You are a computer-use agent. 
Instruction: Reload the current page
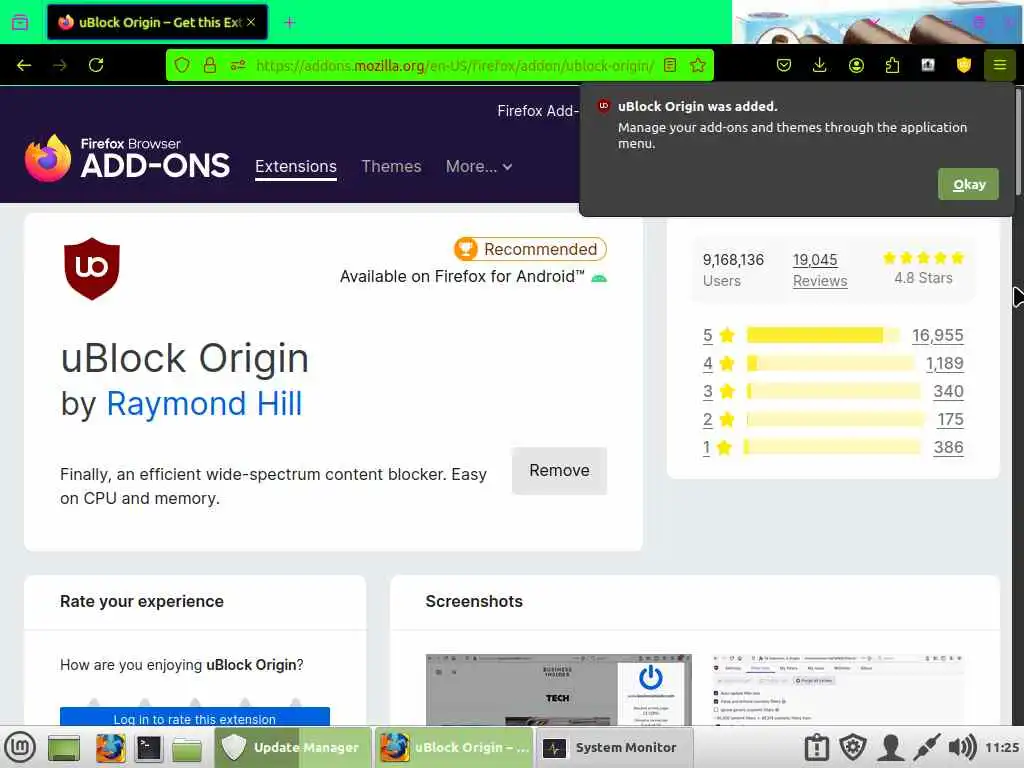[96, 65]
